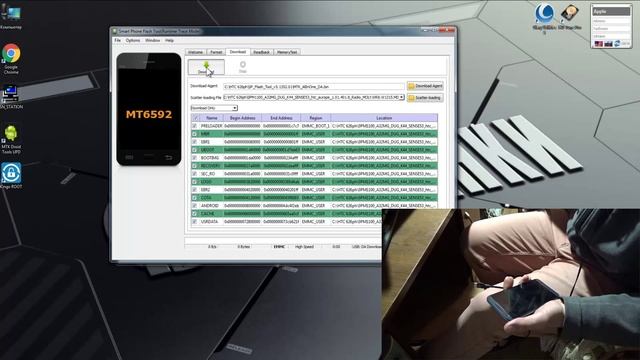Click EMMC in the status bar

[279, 247]
